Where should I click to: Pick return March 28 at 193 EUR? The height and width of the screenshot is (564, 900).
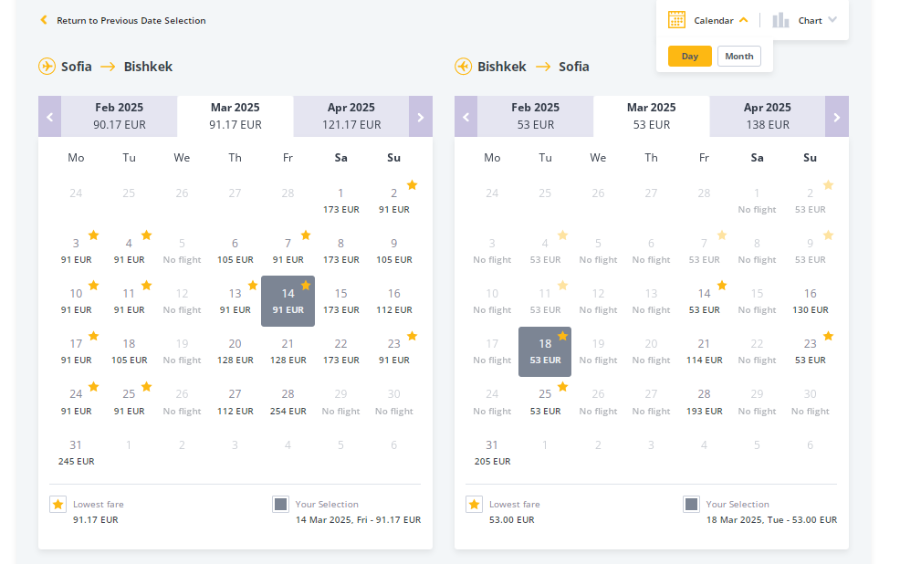[704, 402]
